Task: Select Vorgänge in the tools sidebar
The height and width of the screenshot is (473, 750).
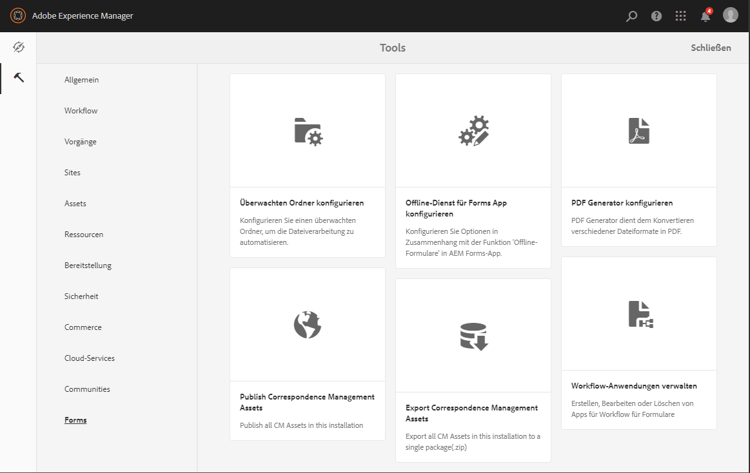Action: pyautogui.click(x=80, y=142)
